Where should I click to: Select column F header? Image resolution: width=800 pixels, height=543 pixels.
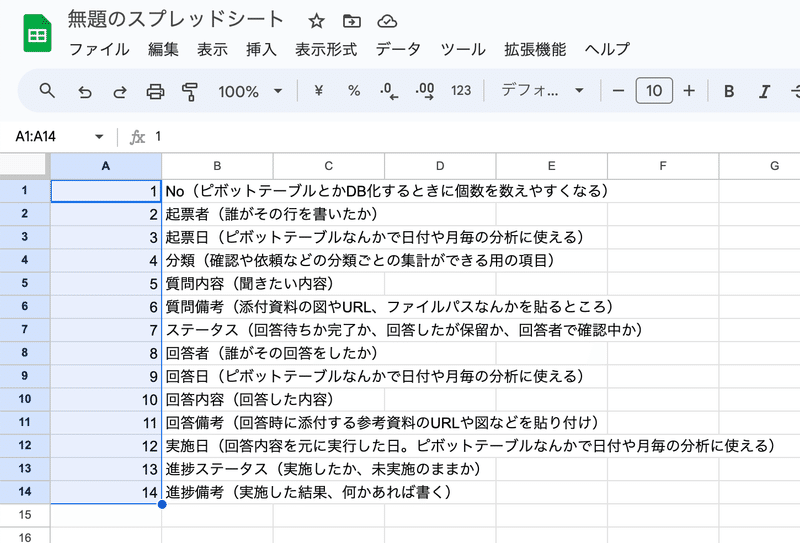click(663, 166)
